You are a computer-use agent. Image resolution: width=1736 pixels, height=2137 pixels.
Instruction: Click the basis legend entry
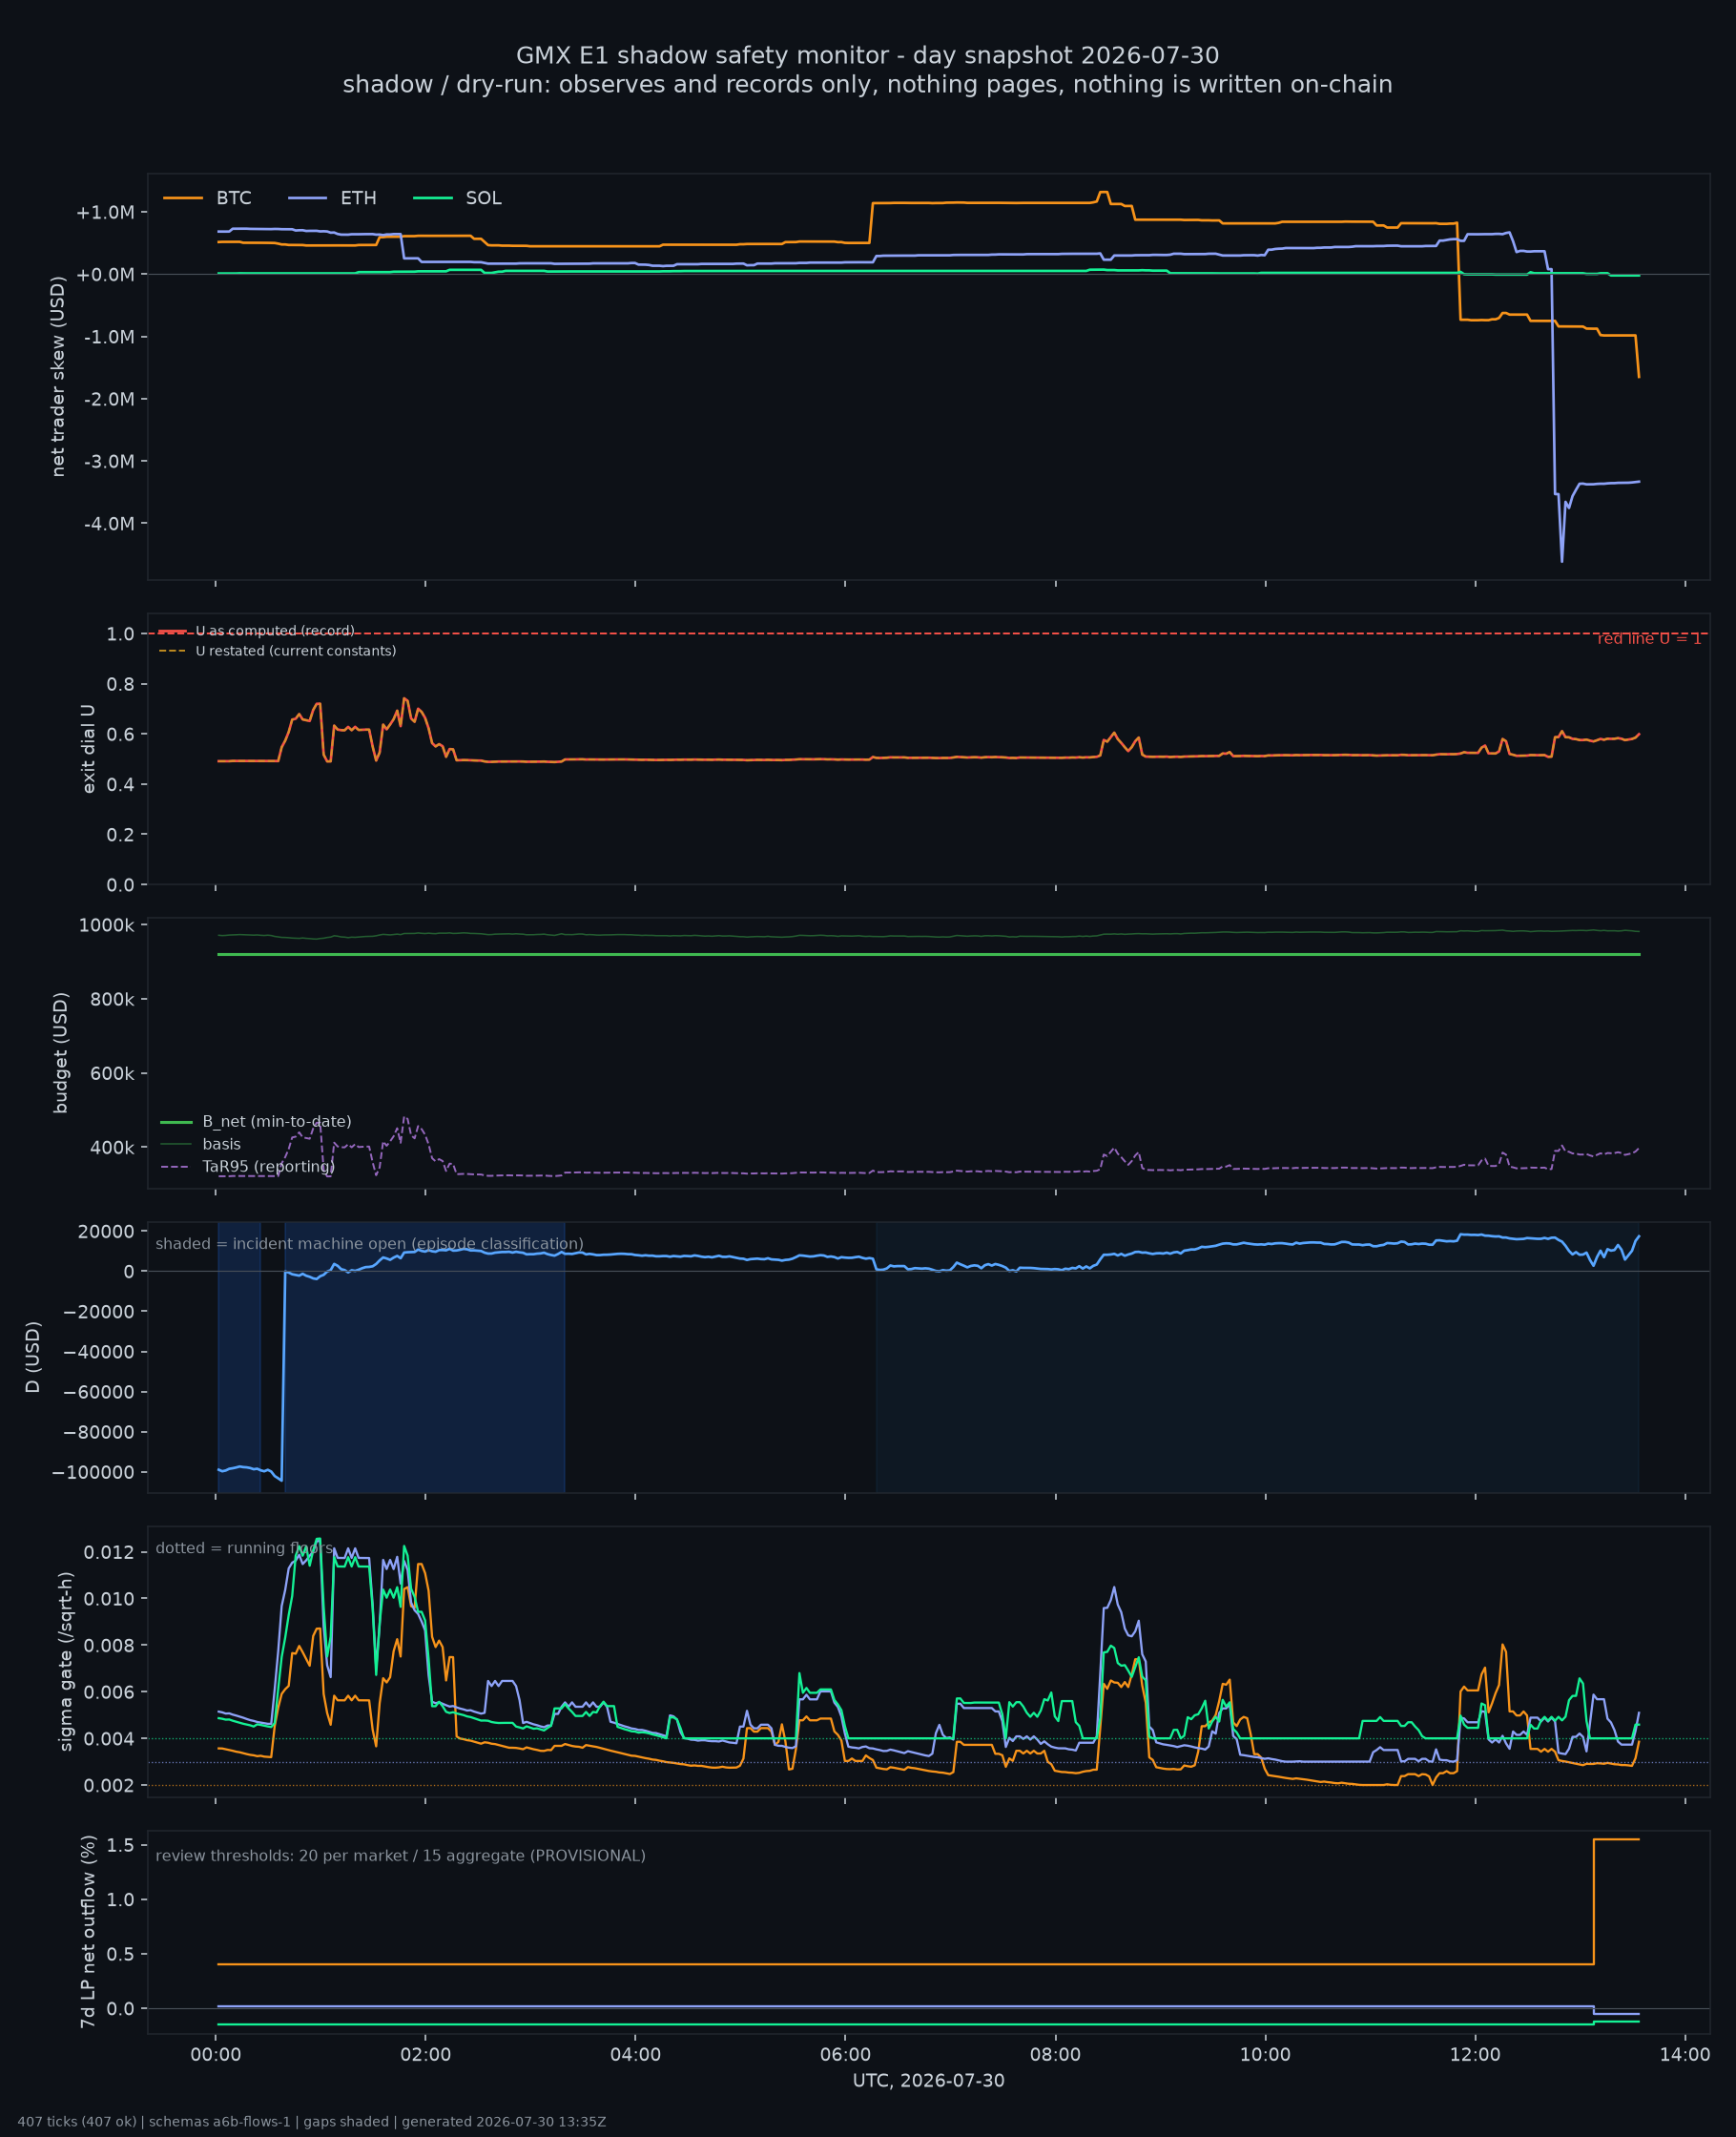200,1144
